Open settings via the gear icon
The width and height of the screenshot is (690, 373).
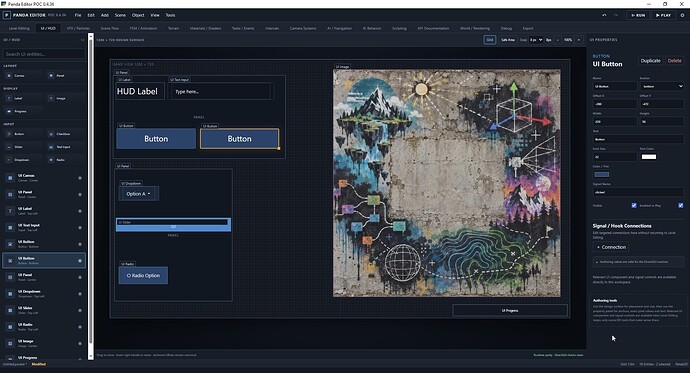click(683, 15)
